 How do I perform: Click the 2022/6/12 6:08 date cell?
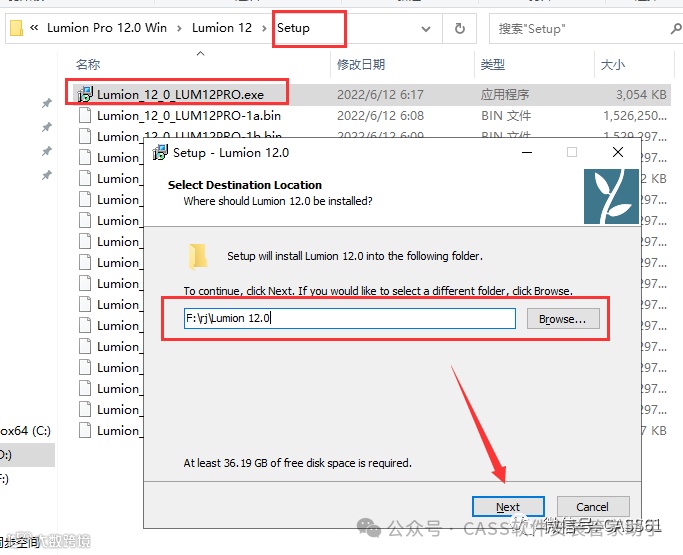380,116
